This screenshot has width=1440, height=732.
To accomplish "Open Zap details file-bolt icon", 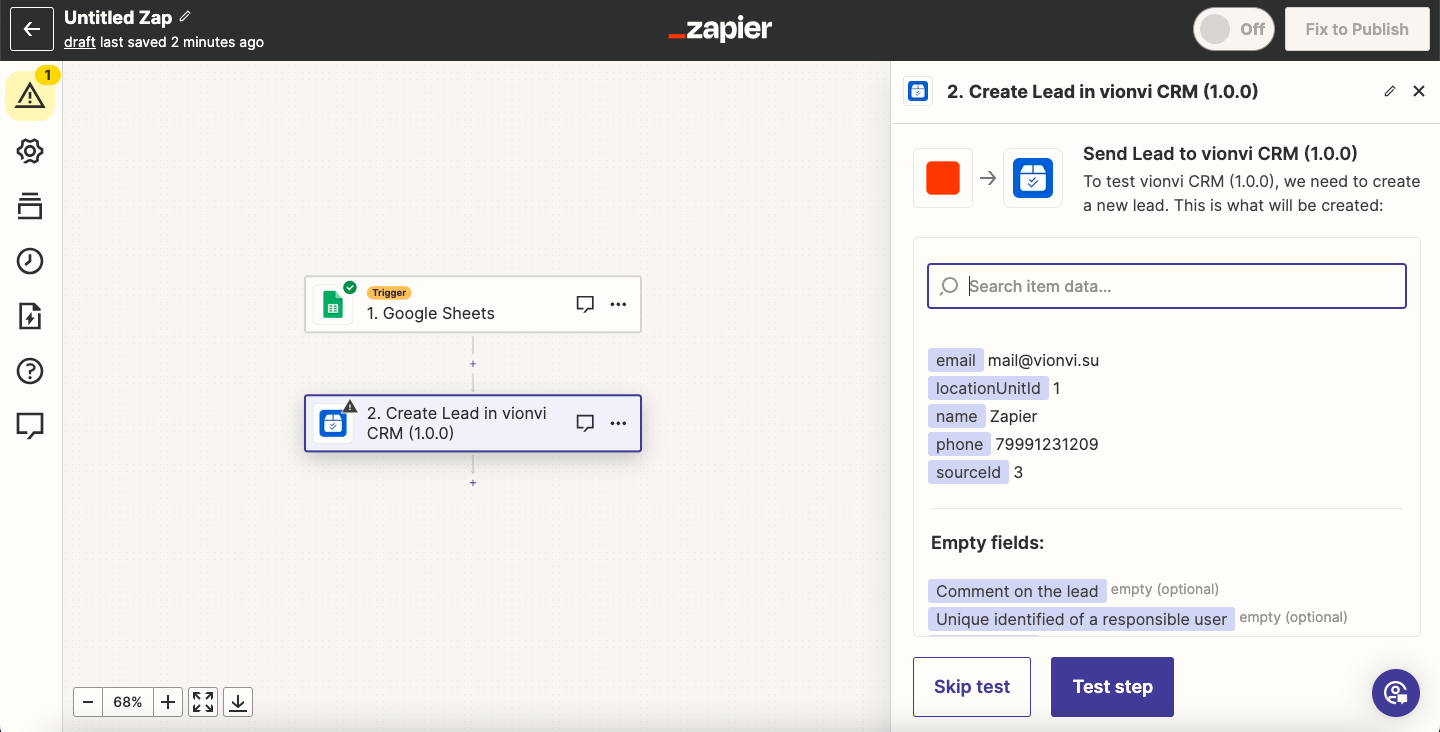I will pos(30,316).
